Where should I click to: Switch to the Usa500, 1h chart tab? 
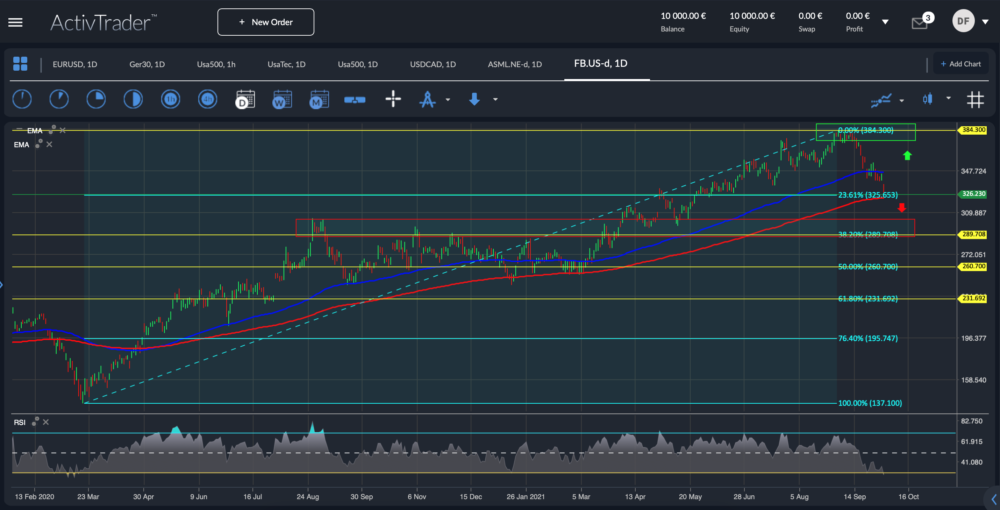click(x=216, y=64)
